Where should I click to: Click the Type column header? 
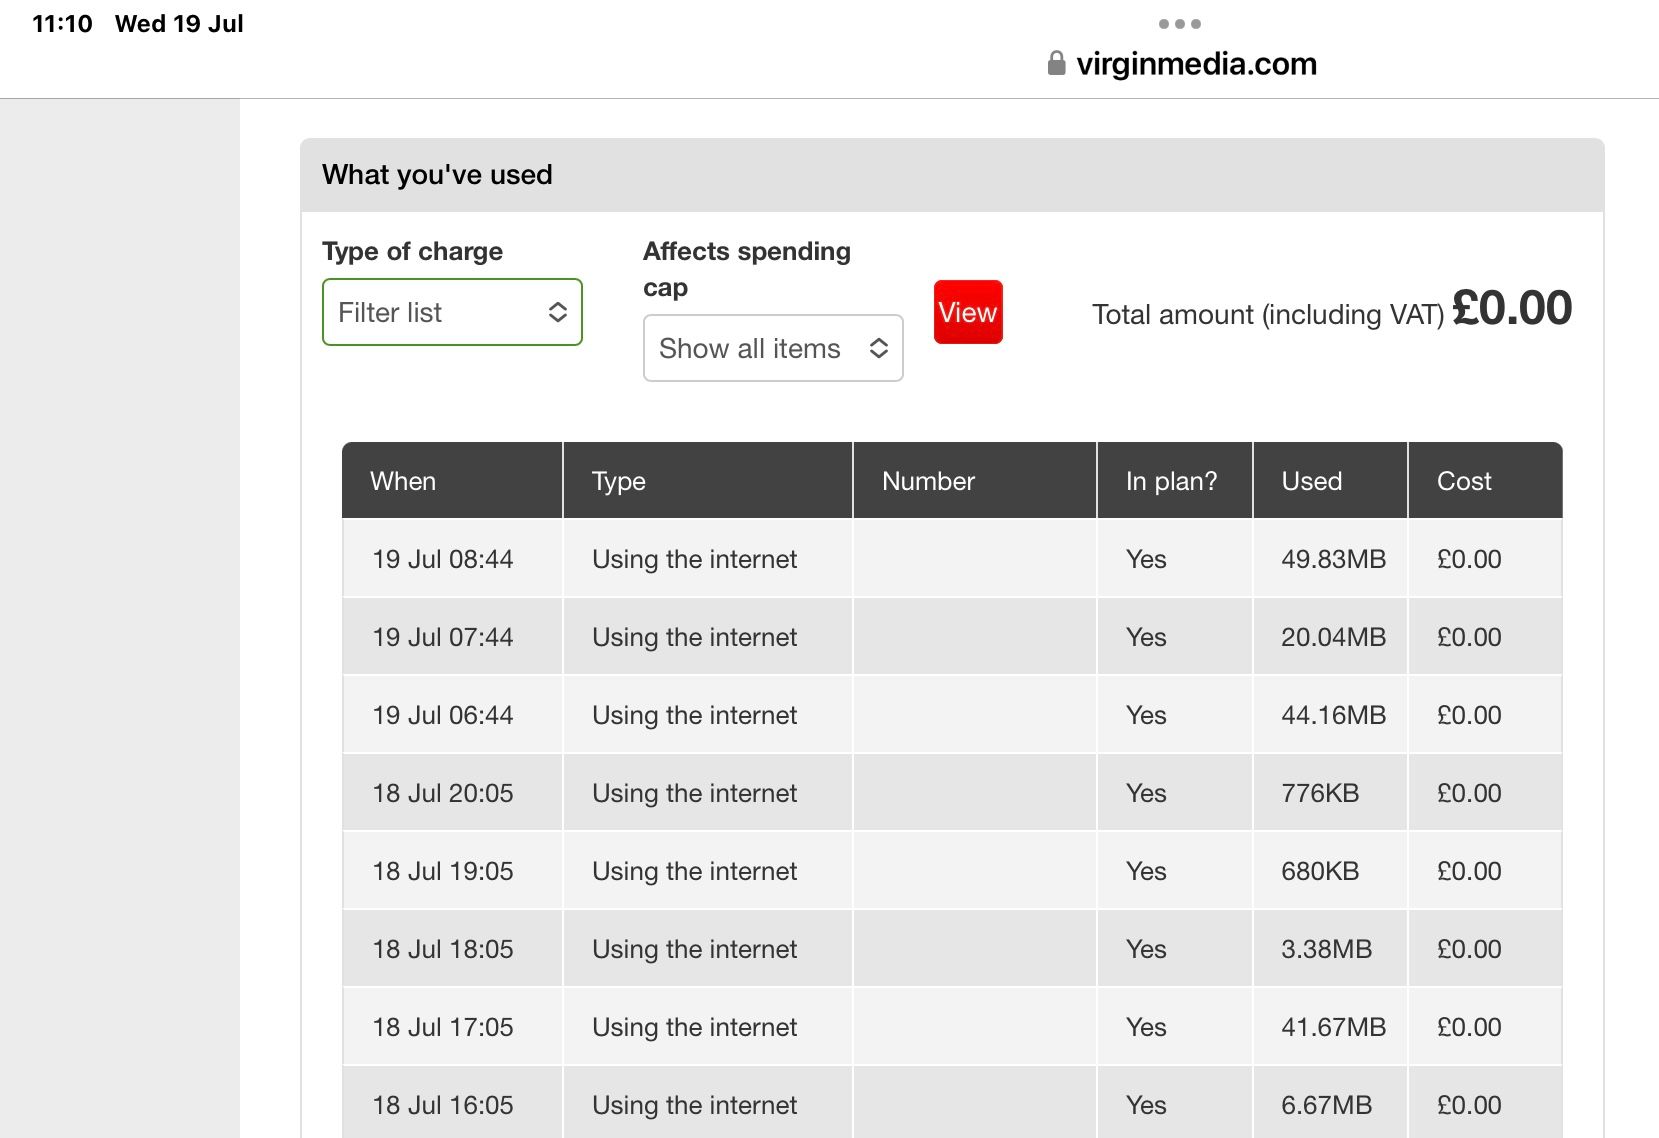click(x=619, y=481)
